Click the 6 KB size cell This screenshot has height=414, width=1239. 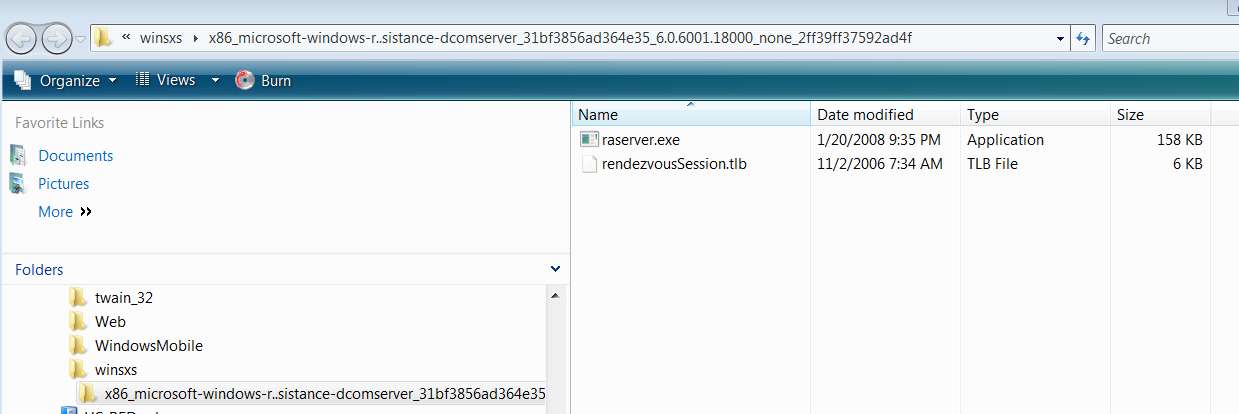pyautogui.click(x=1187, y=164)
